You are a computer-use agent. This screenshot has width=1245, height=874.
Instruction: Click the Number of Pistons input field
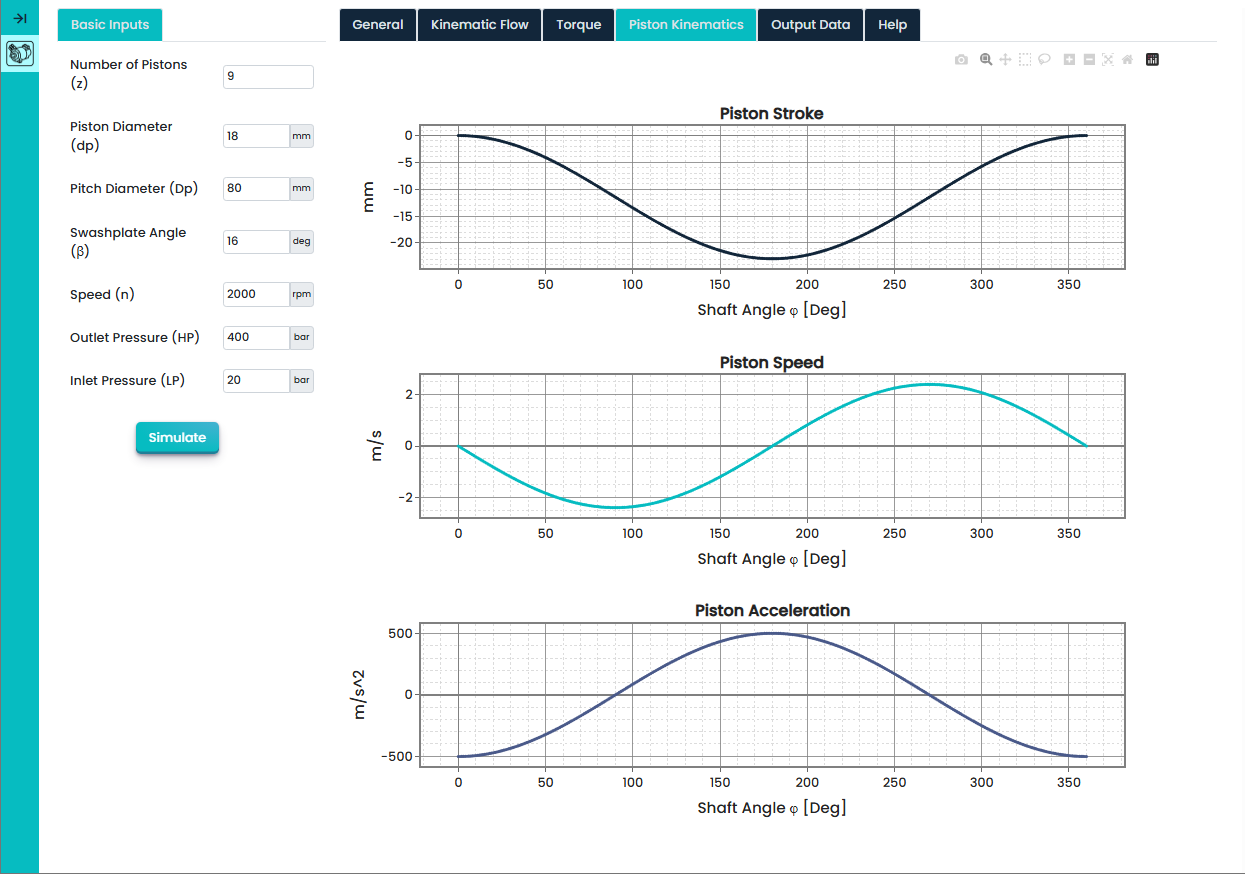[267, 77]
